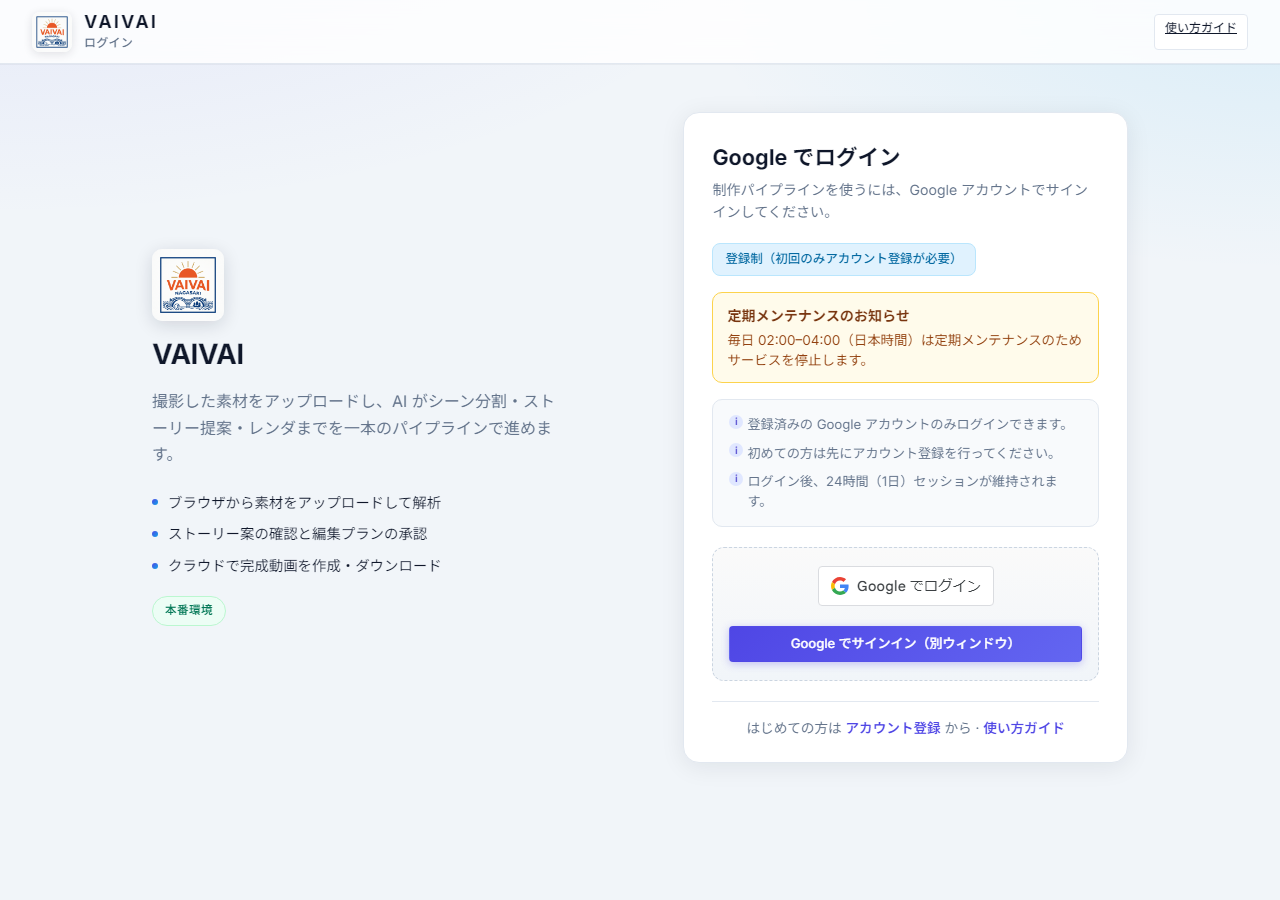
Task: Click the info icon beside 初めての方は先に
Action: coord(736,450)
